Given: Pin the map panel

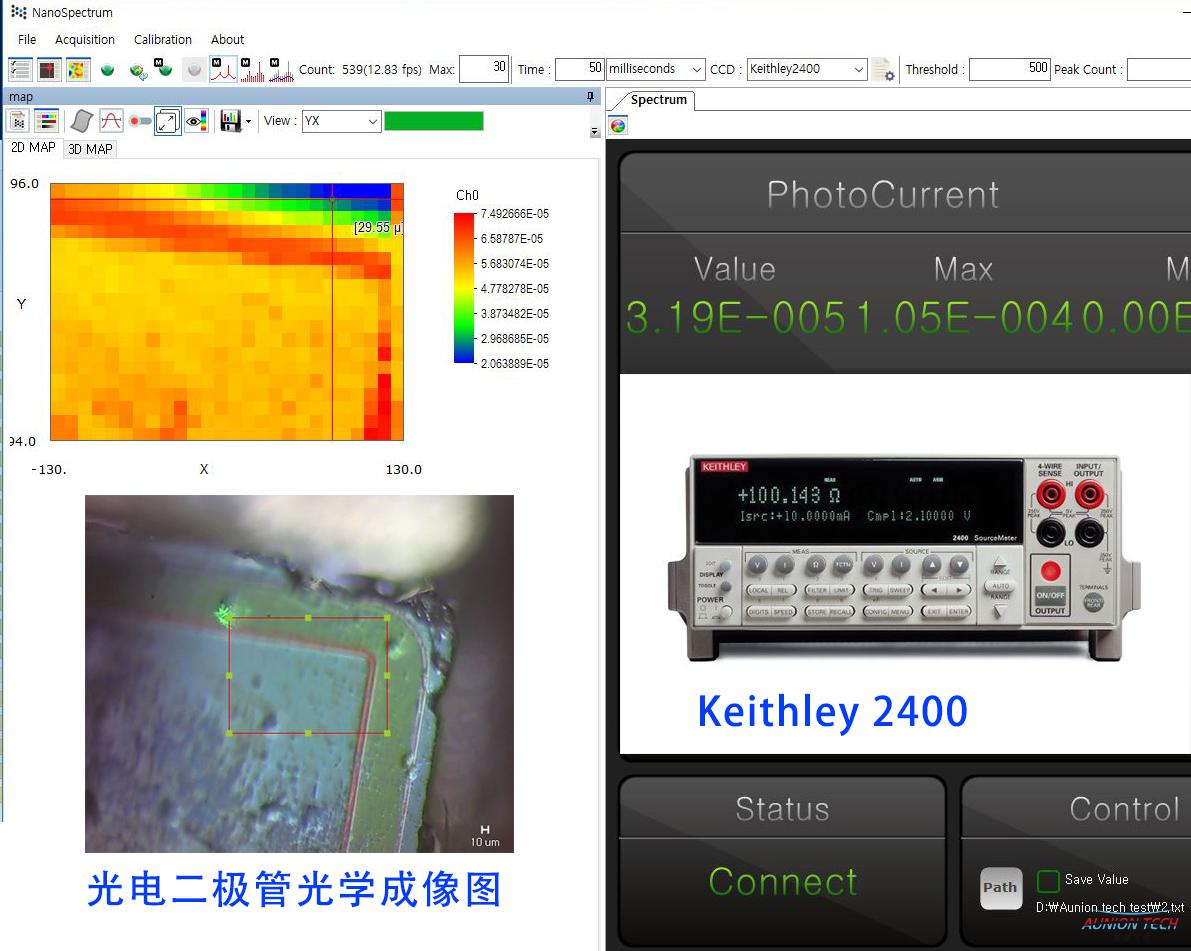Looking at the screenshot, I should click(x=590, y=96).
